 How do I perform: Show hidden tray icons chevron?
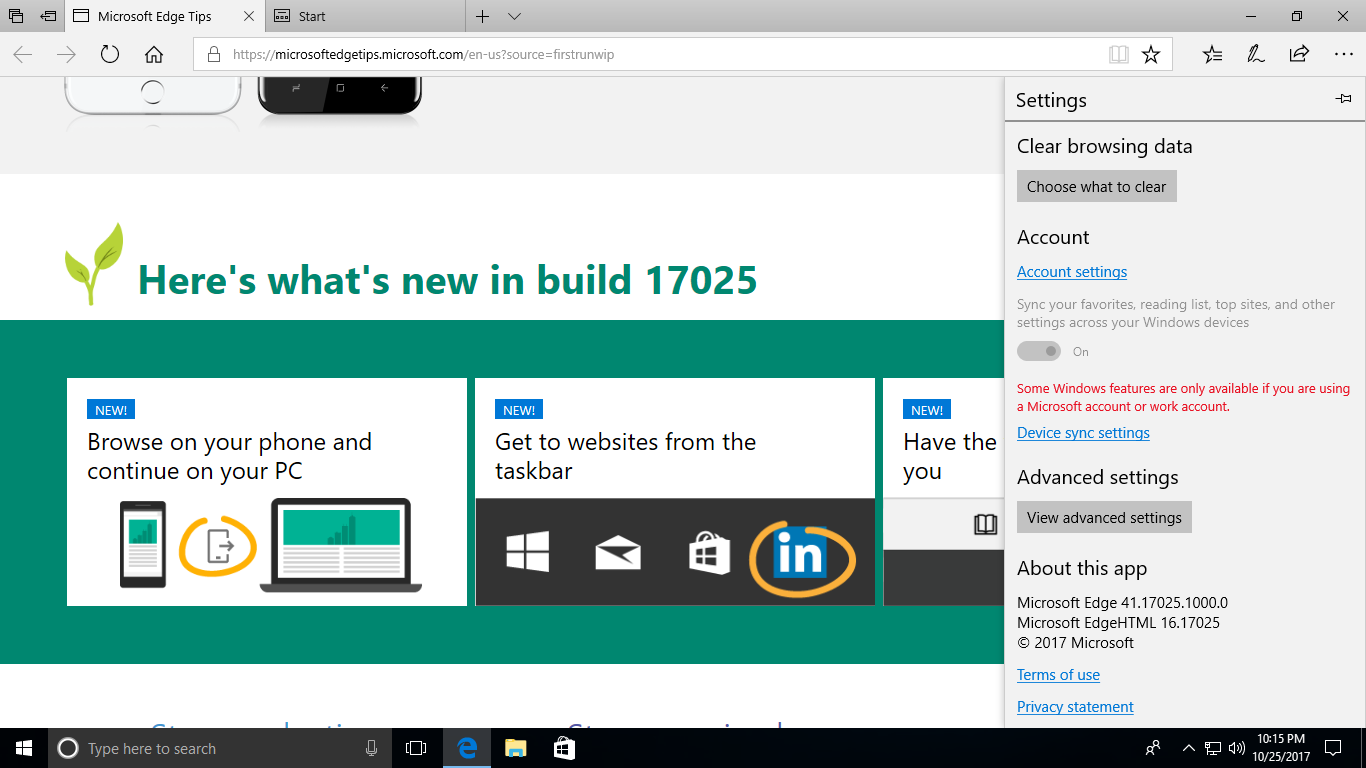click(x=1189, y=748)
